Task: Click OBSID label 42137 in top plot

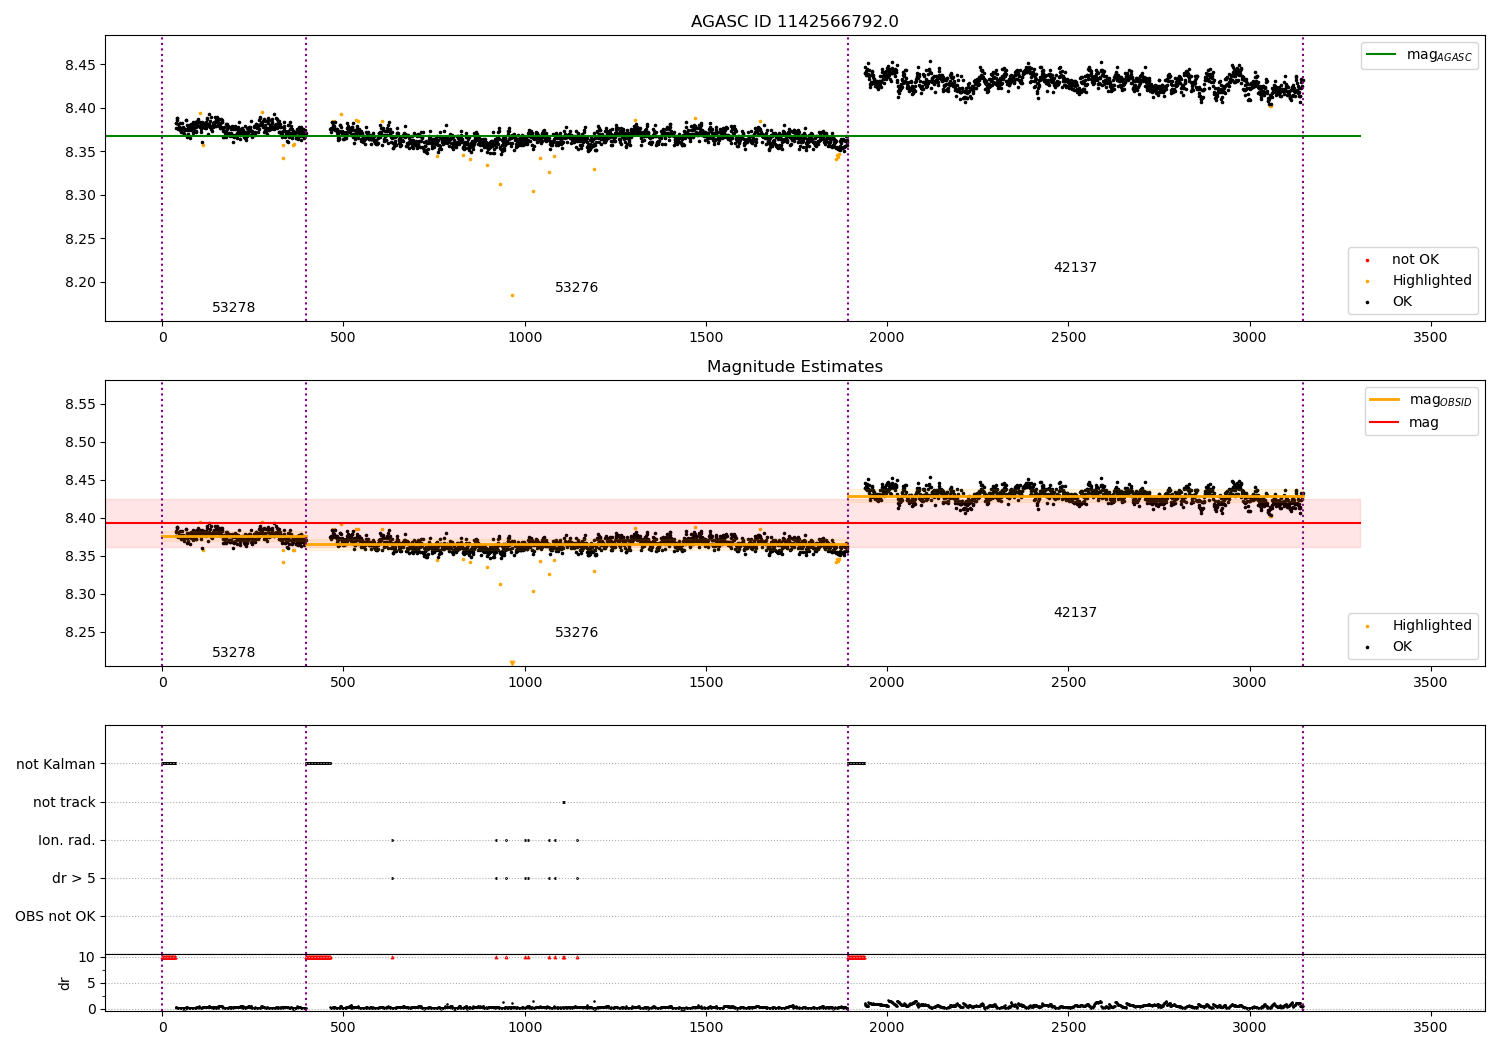Action: [x=1075, y=268]
